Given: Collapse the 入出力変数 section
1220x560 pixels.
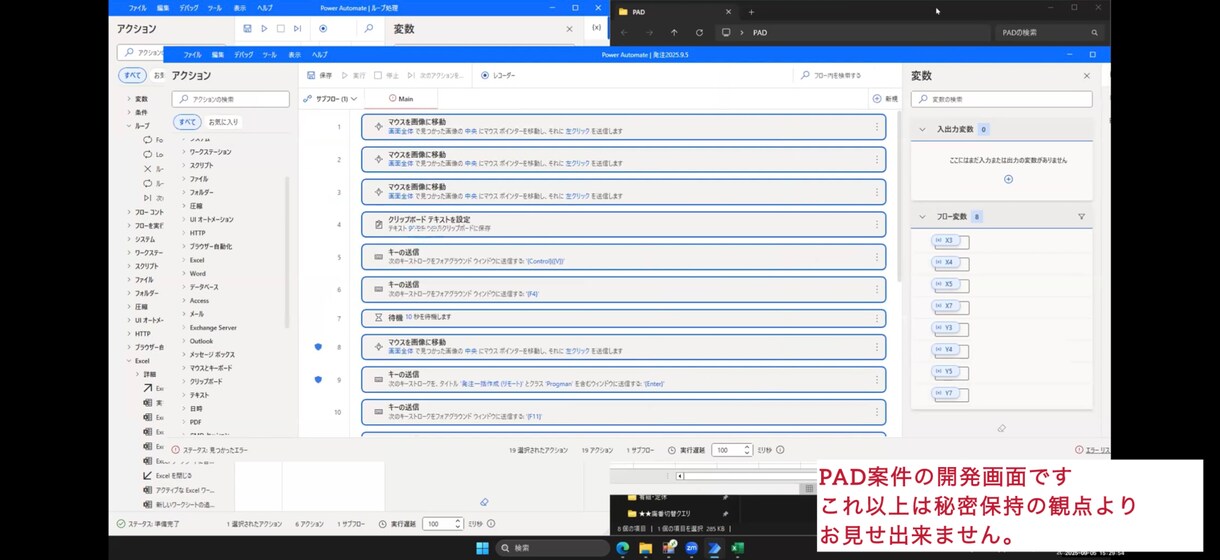Looking at the screenshot, I should click(x=924, y=129).
